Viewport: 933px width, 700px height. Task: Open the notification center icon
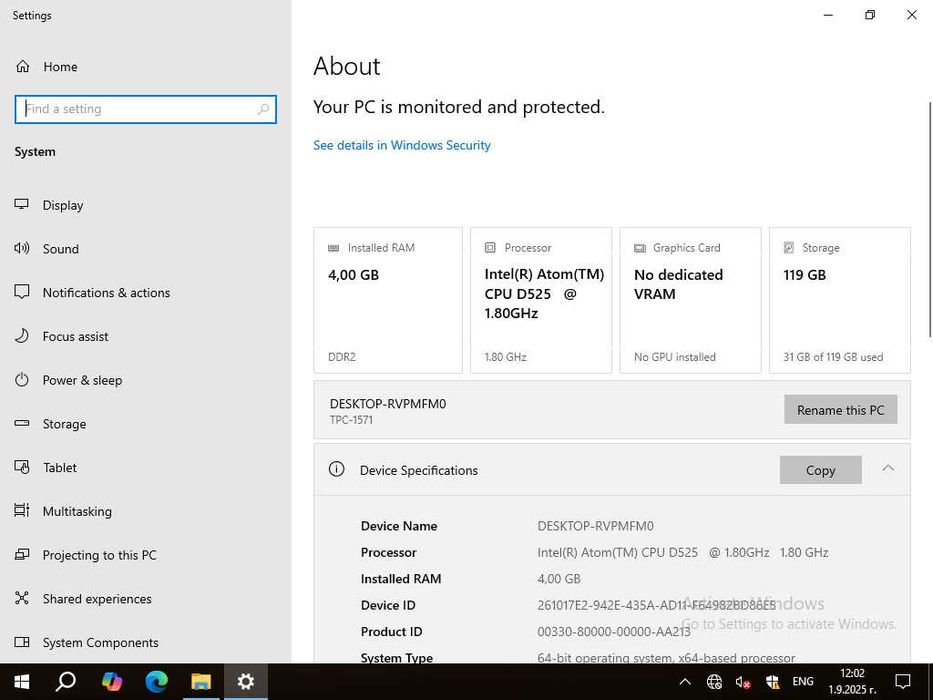click(903, 682)
